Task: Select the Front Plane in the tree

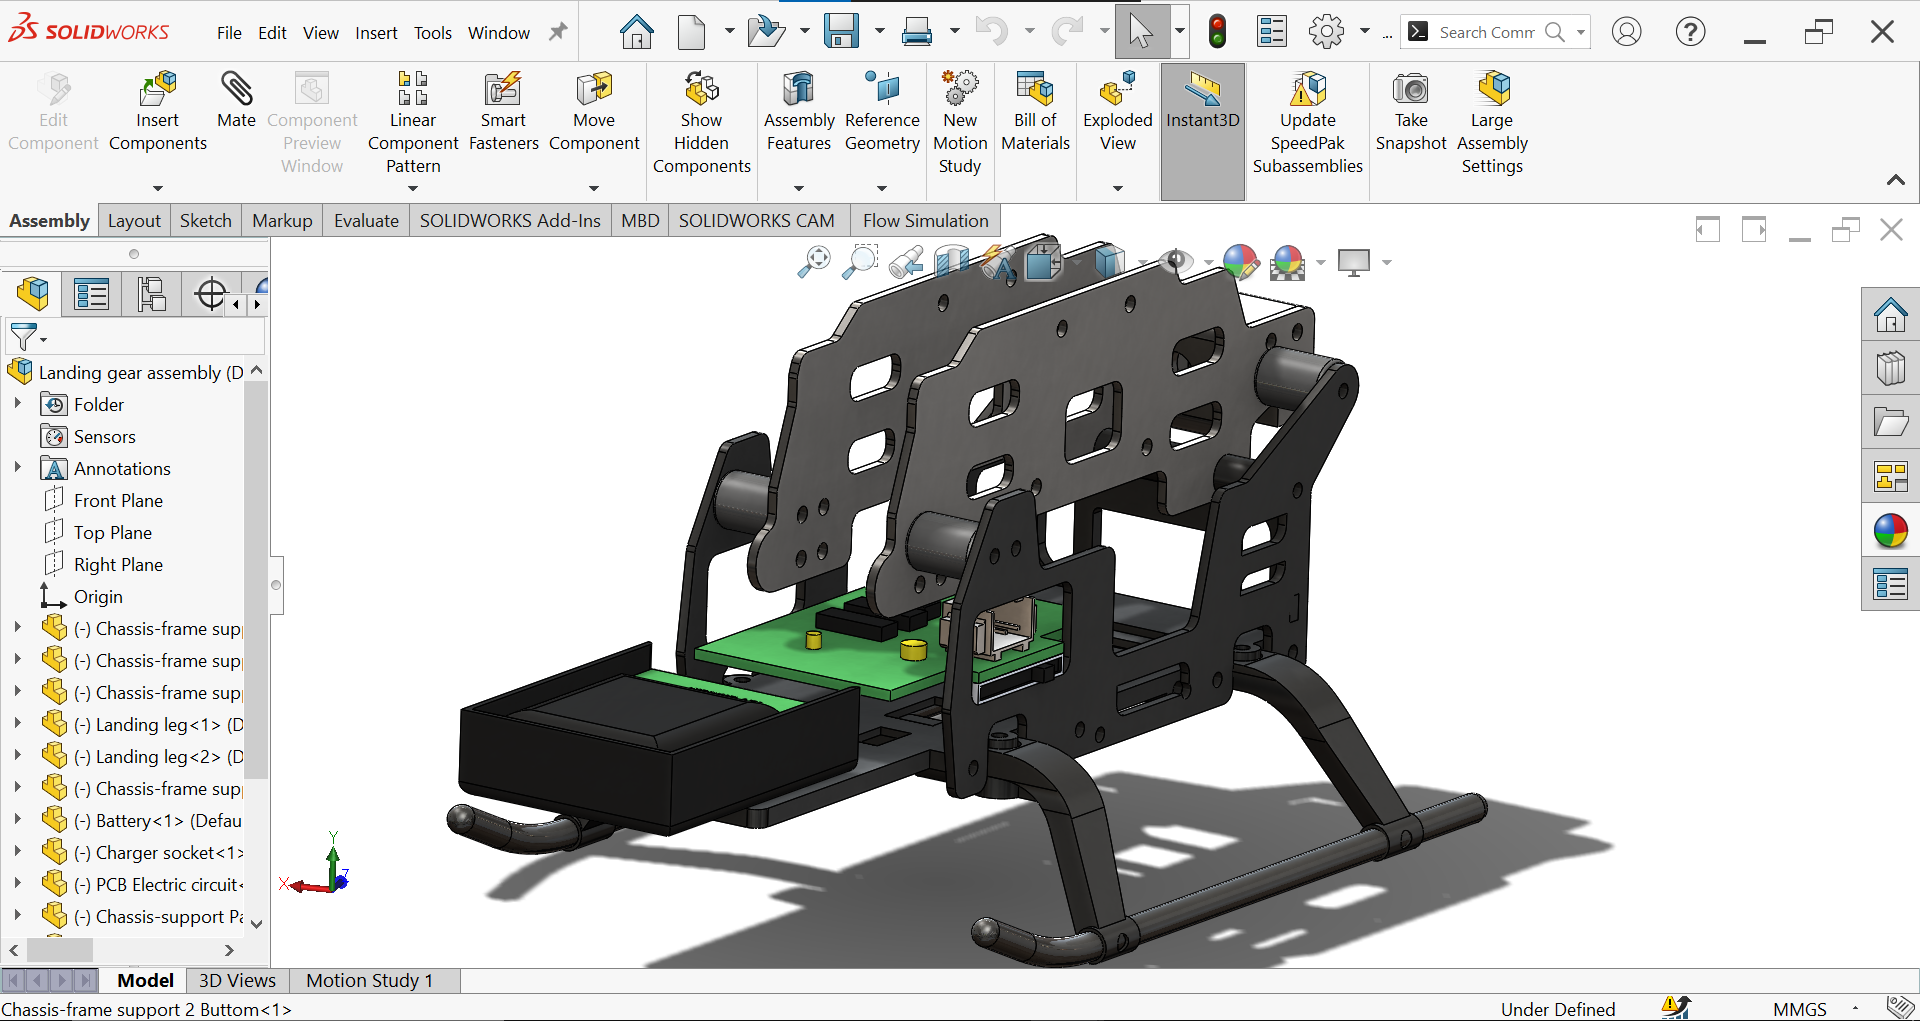Action: [x=118, y=500]
